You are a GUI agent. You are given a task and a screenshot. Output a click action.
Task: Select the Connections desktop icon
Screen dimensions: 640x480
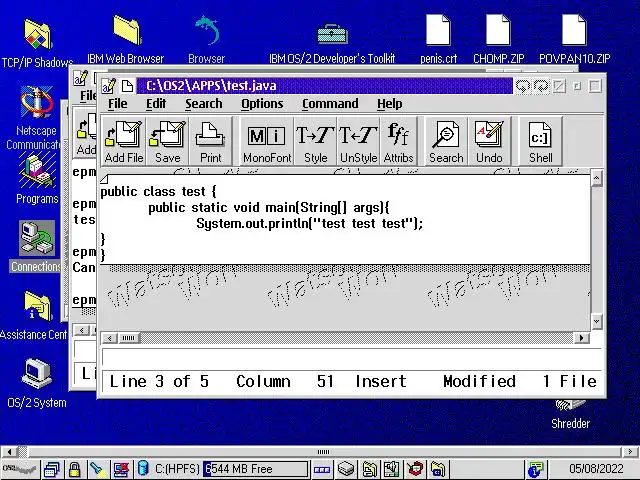point(37,238)
